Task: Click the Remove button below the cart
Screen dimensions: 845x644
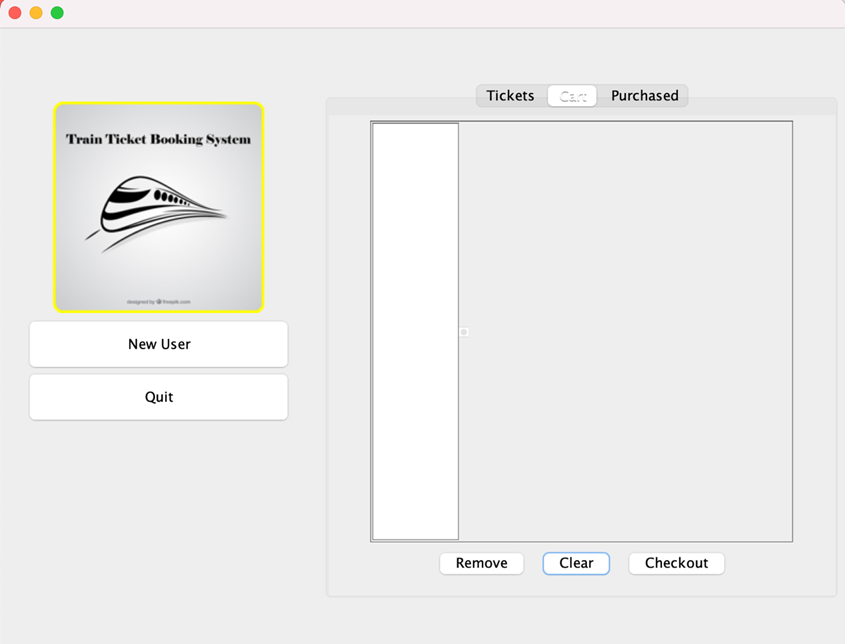Action: tap(481, 563)
